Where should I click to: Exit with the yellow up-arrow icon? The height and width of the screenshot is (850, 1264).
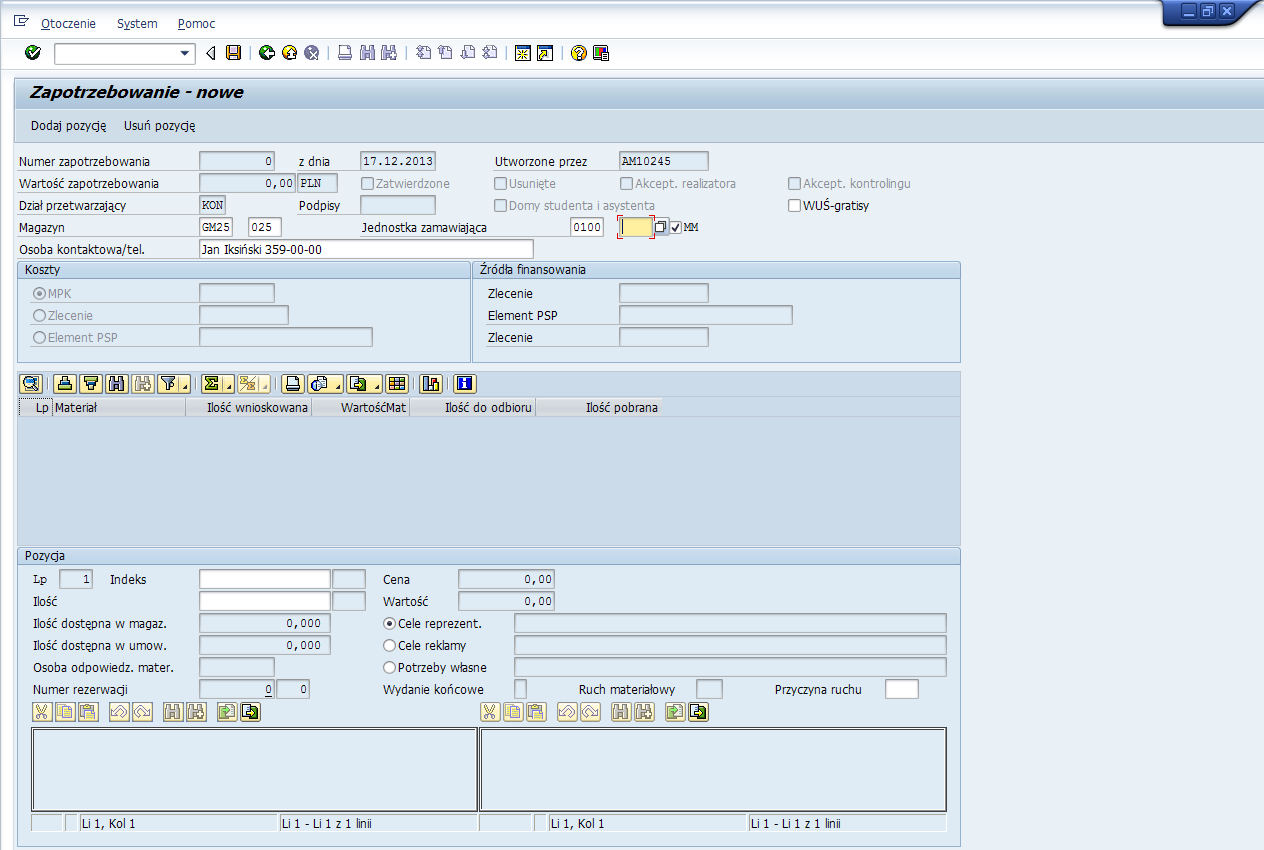[290, 53]
